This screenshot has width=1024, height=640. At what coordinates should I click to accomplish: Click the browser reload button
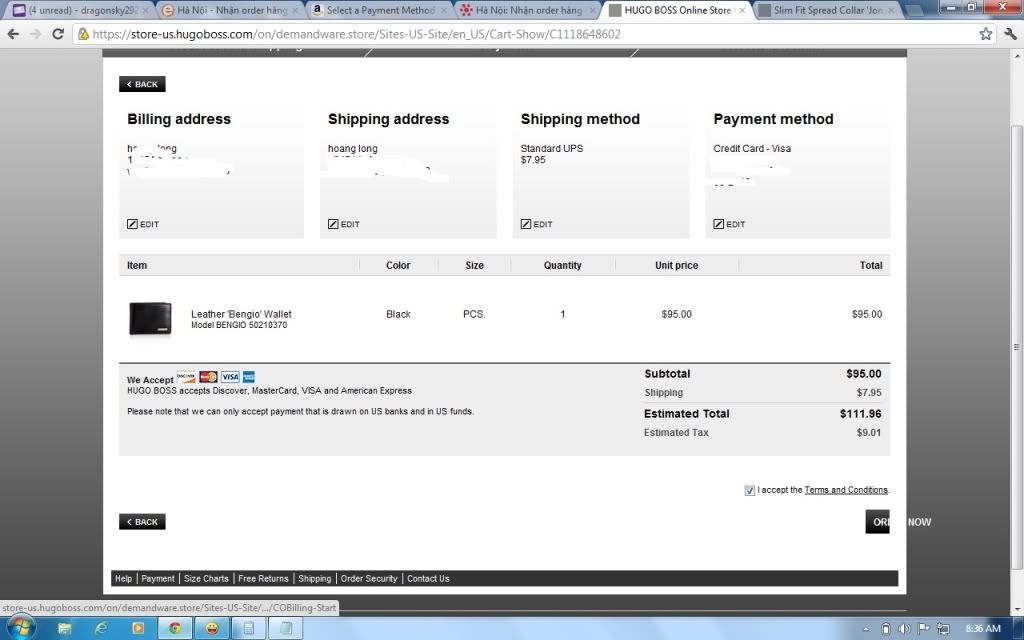(58, 33)
